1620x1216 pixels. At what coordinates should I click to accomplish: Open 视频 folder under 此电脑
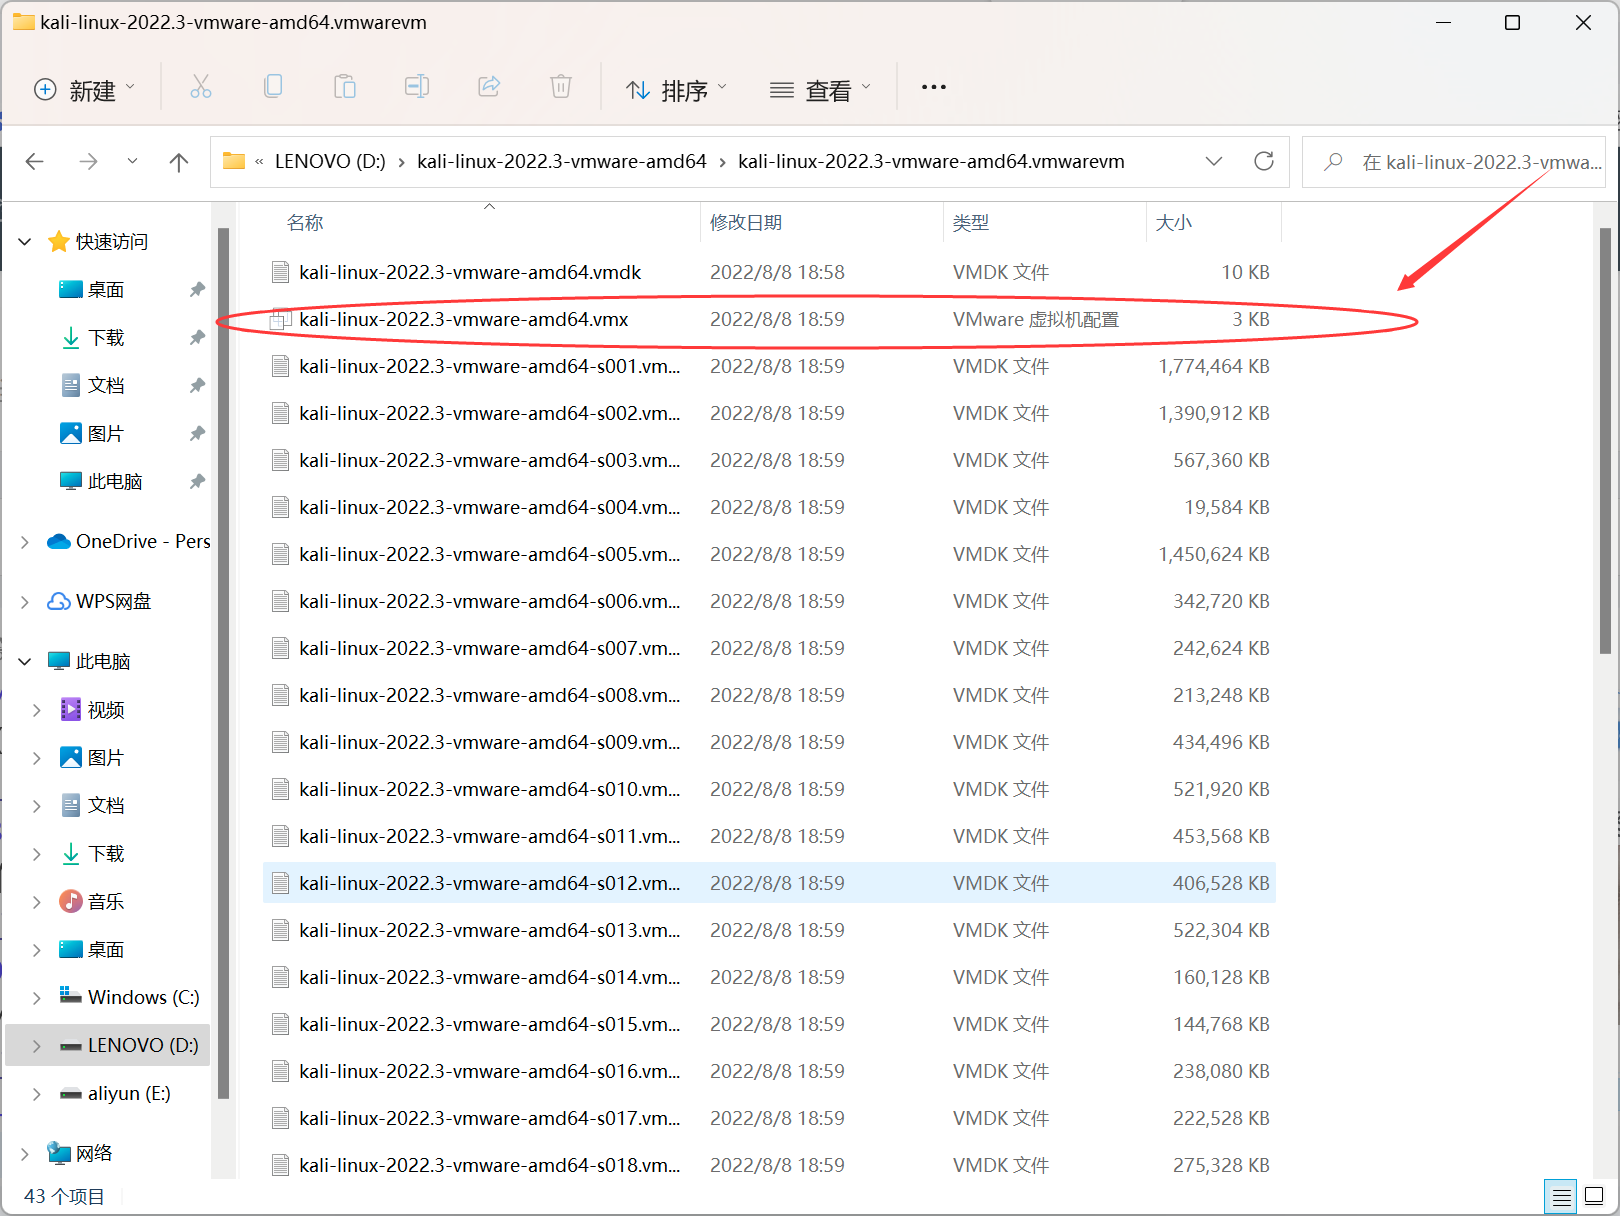coord(106,710)
